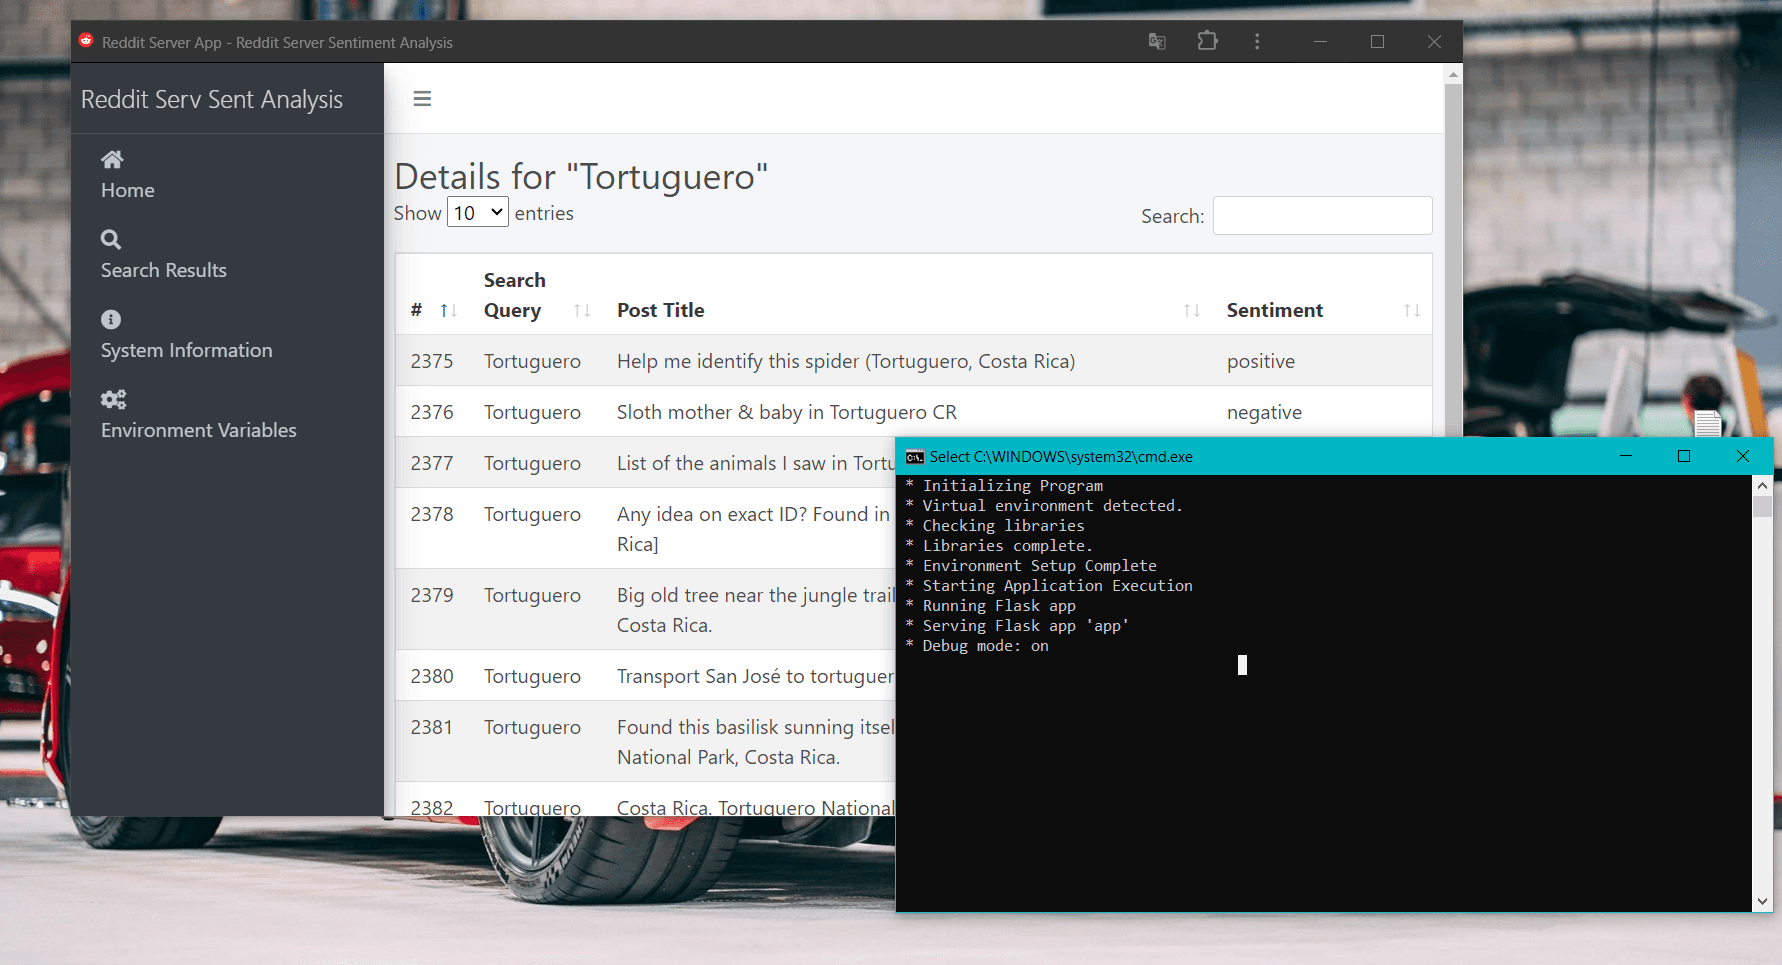Image resolution: width=1782 pixels, height=965 pixels.
Task: Maximize the cmd.exe window
Action: pyautogui.click(x=1684, y=456)
